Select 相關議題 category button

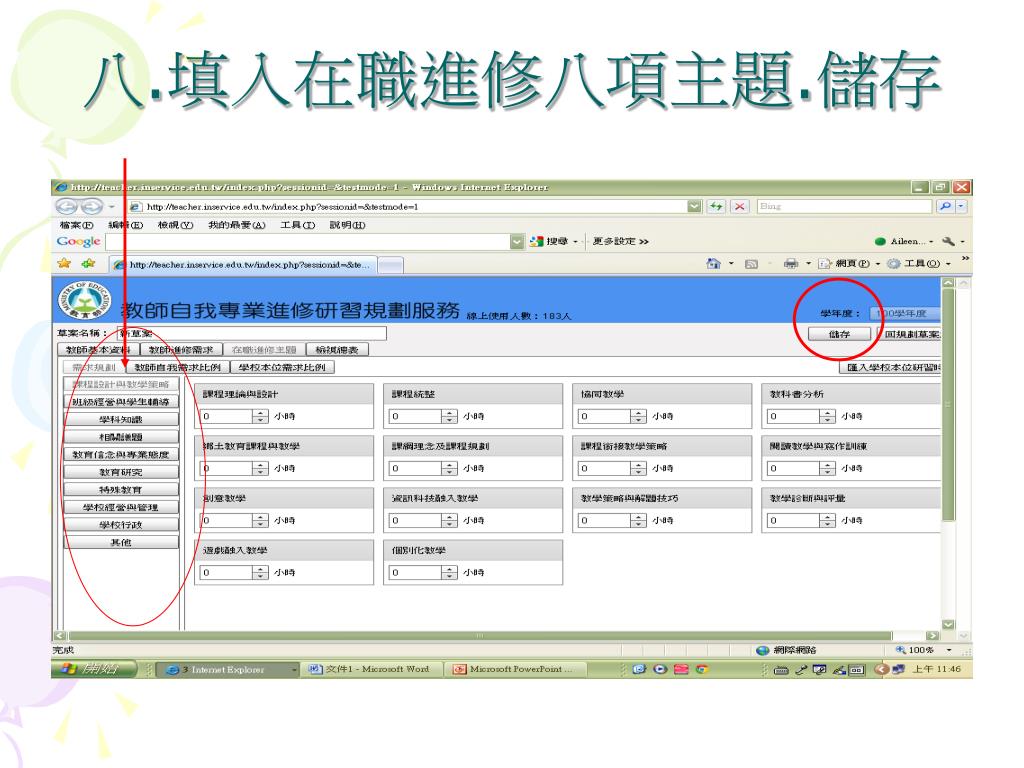tap(121, 438)
